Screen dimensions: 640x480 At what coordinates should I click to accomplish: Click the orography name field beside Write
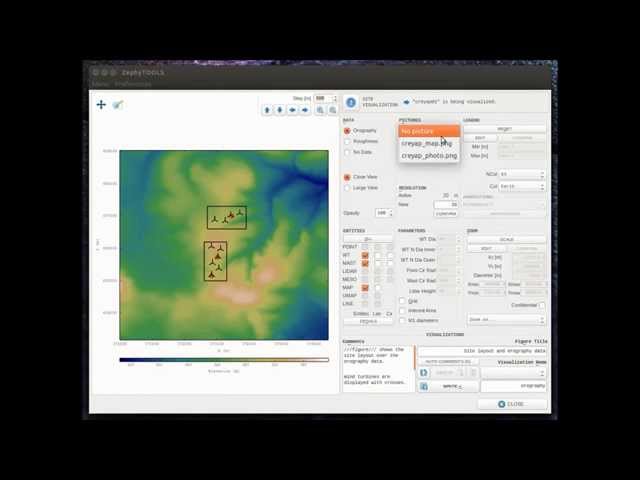click(513, 386)
